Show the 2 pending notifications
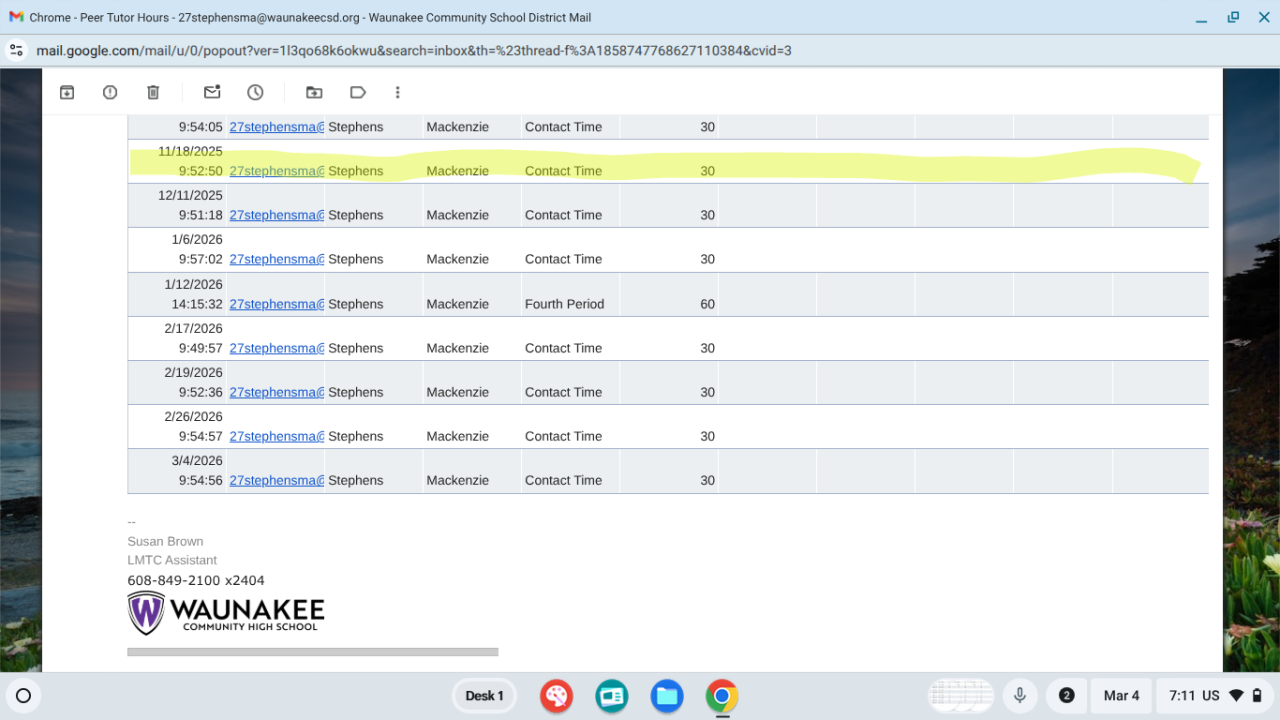 1066,696
